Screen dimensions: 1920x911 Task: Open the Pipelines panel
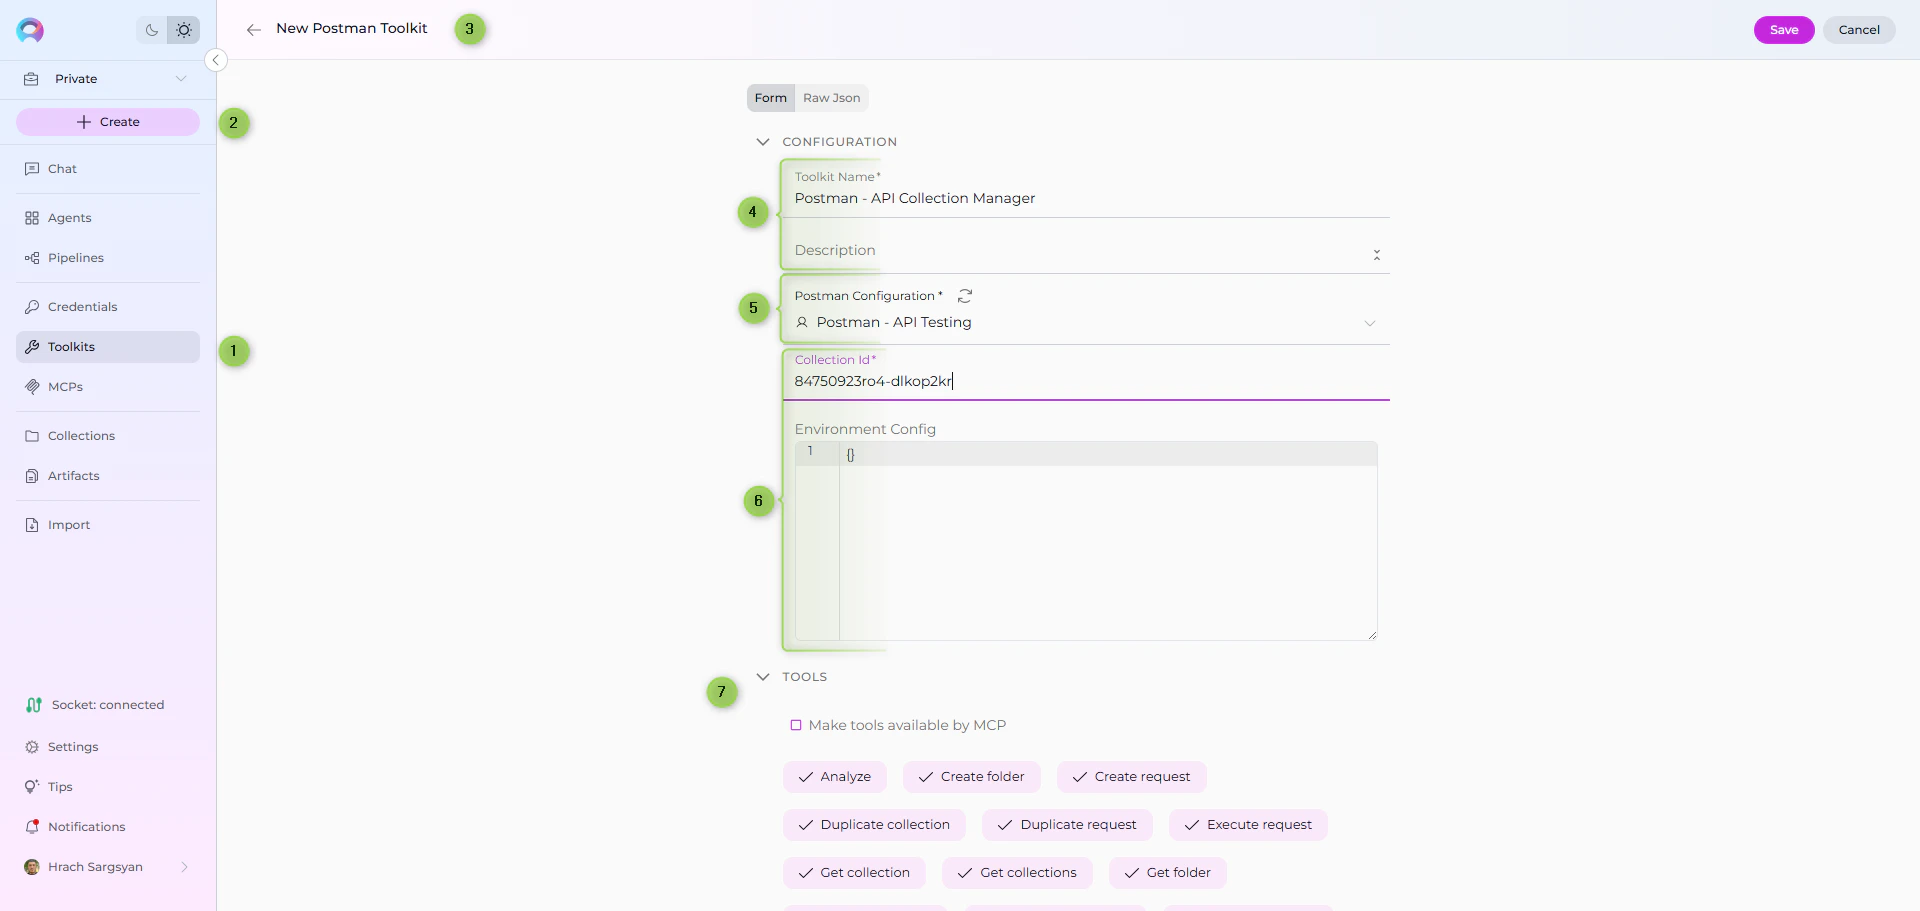pyautogui.click(x=74, y=257)
